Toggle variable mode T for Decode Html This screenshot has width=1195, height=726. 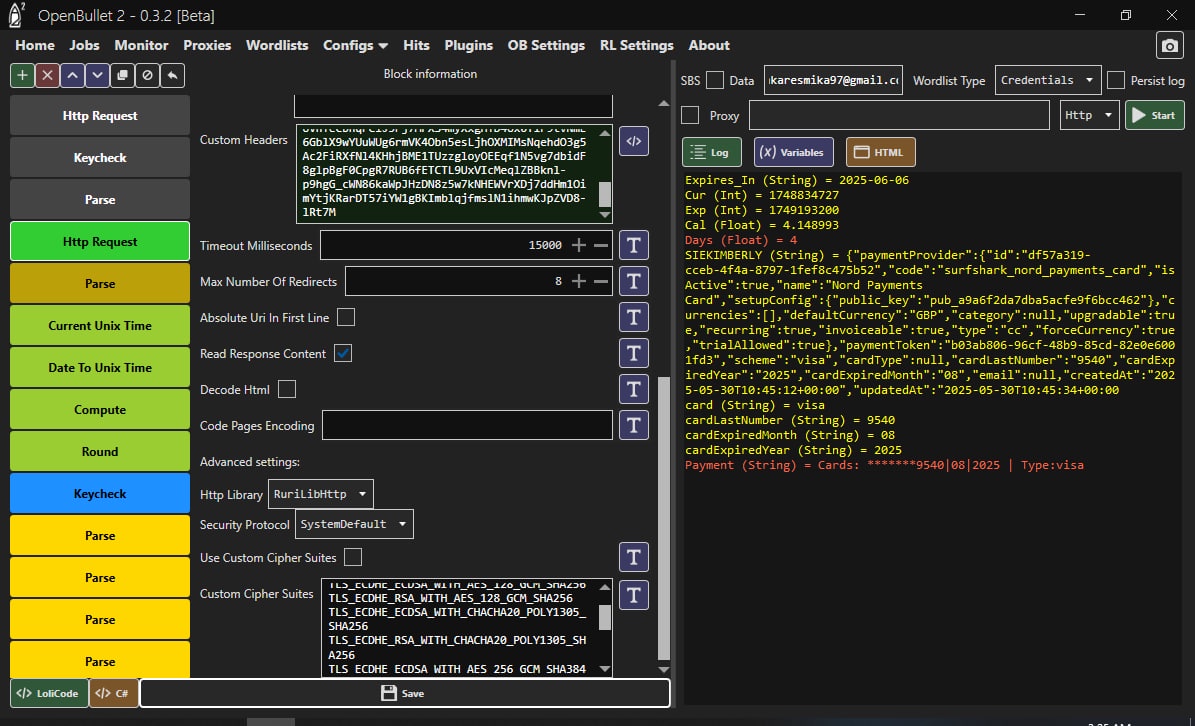[633, 389]
